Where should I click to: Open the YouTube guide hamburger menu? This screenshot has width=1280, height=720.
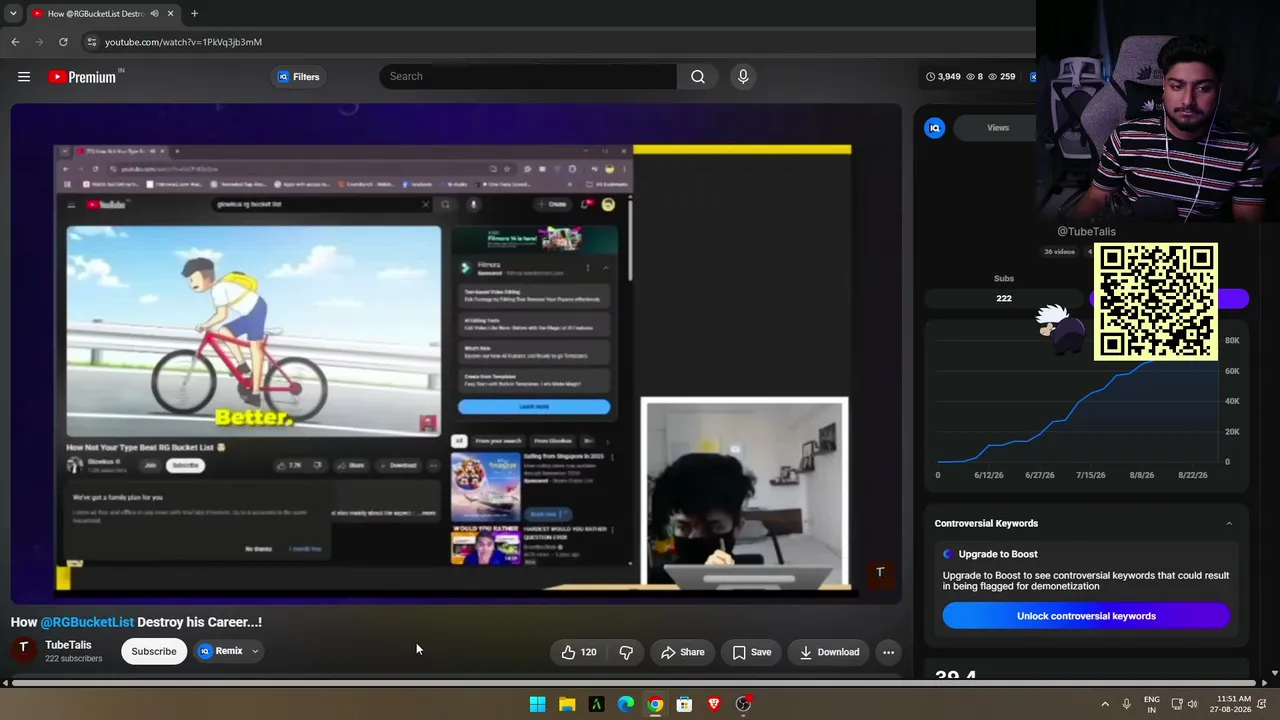(x=24, y=77)
